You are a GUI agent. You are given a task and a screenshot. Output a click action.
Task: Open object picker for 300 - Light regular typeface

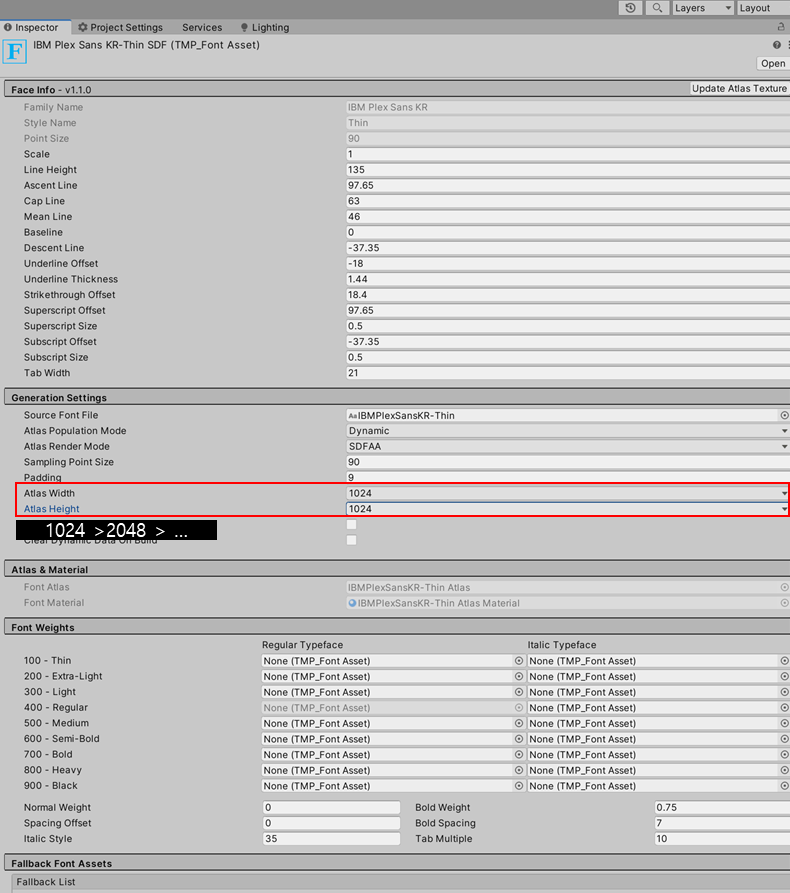[519, 692]
